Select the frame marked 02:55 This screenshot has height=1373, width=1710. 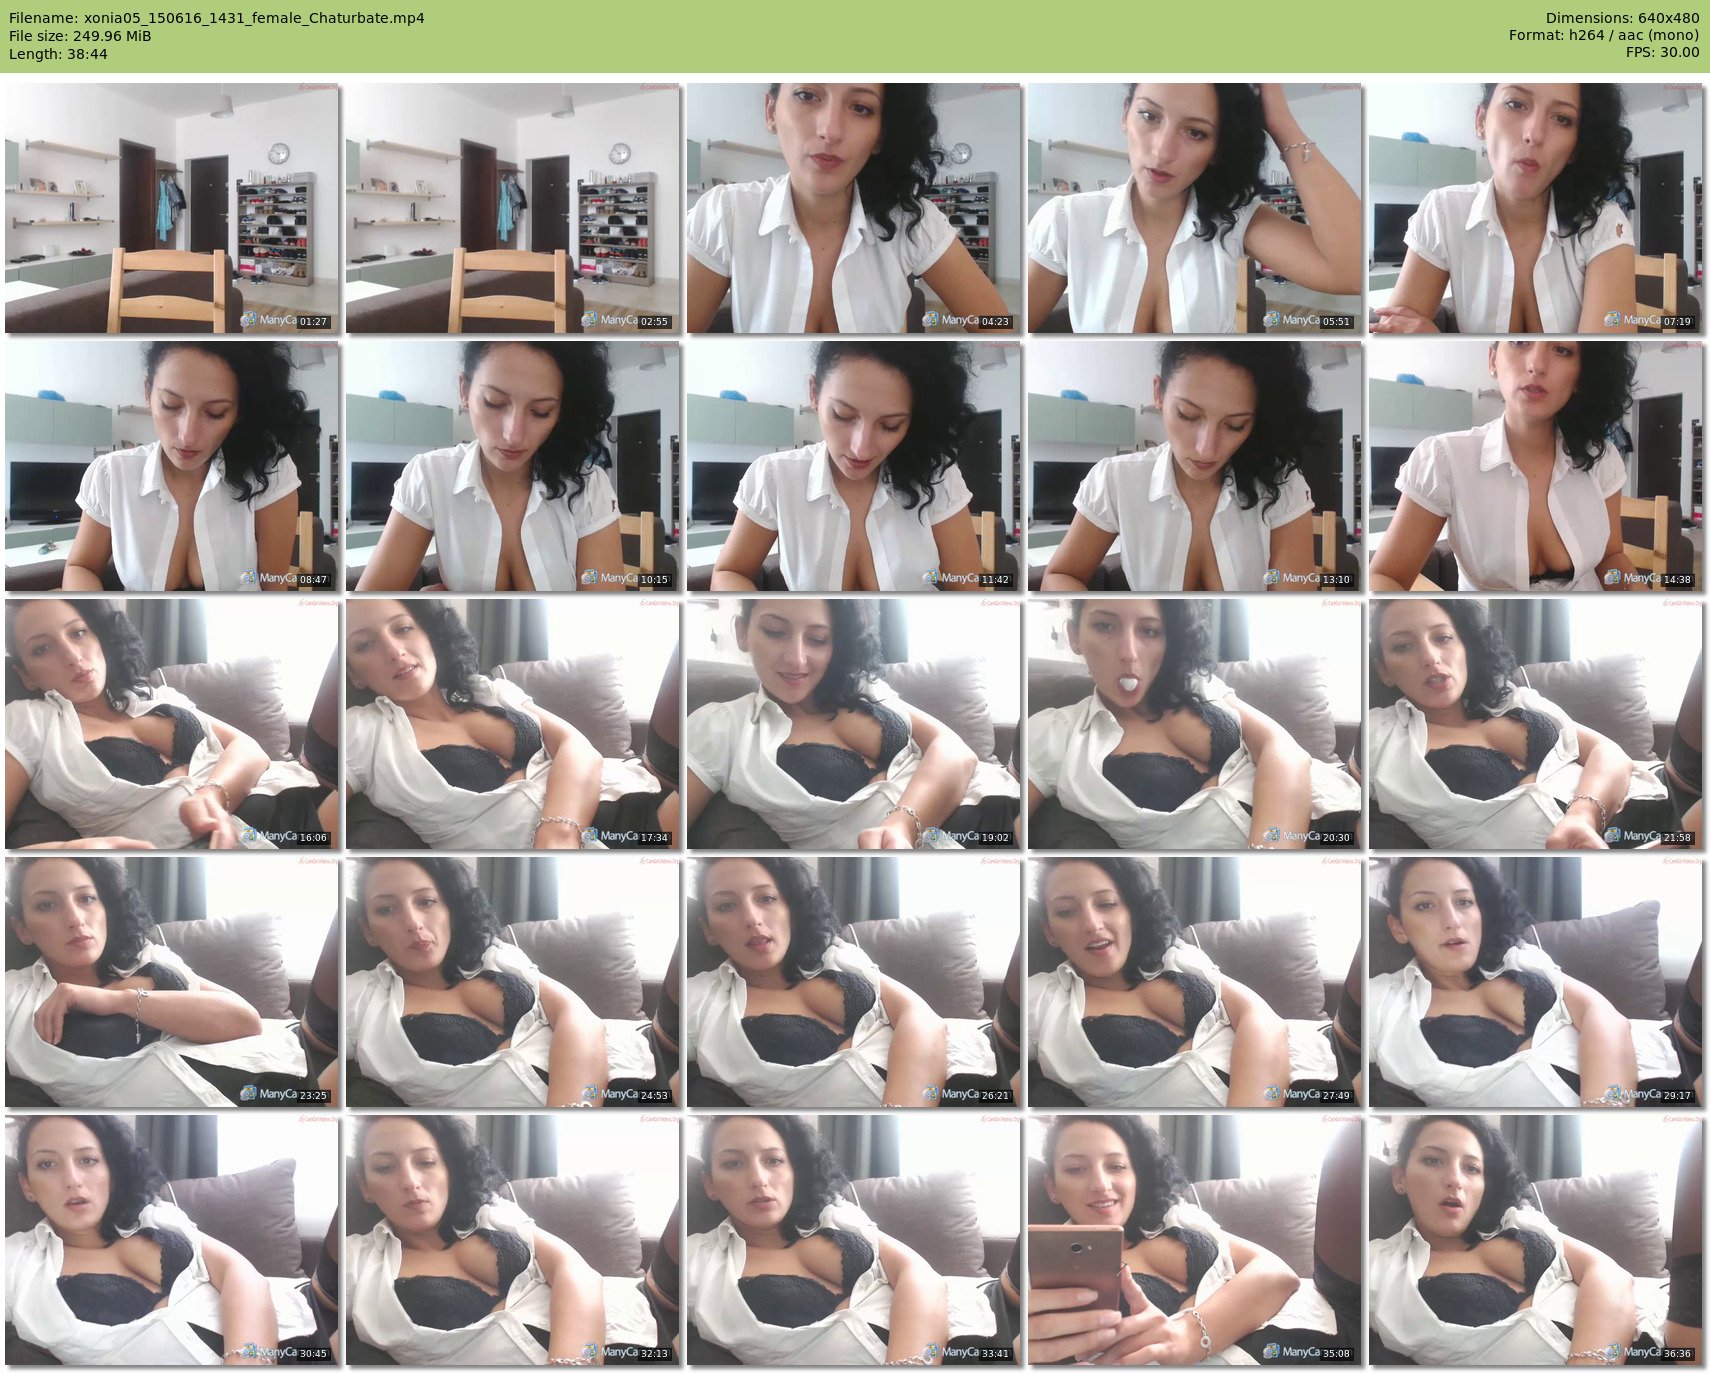click(512, 208)
